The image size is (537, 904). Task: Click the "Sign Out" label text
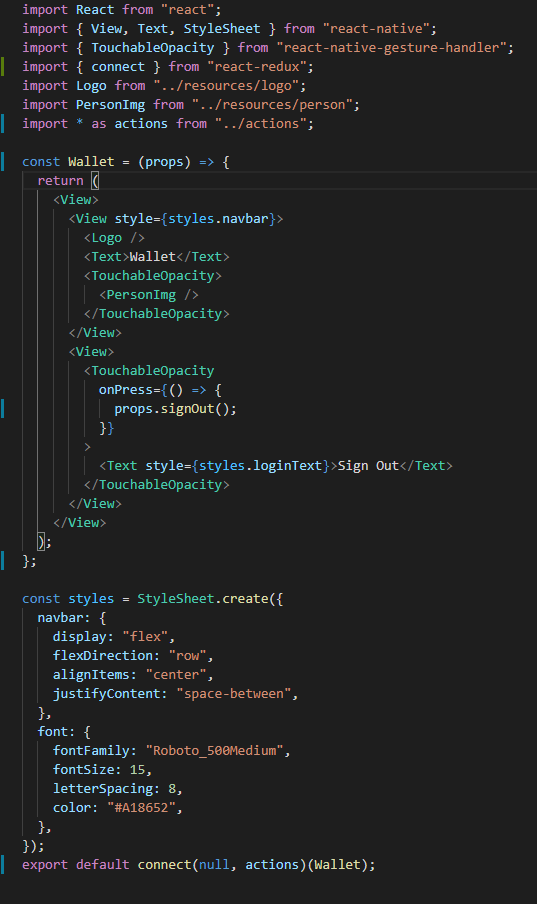coord(368,466)
